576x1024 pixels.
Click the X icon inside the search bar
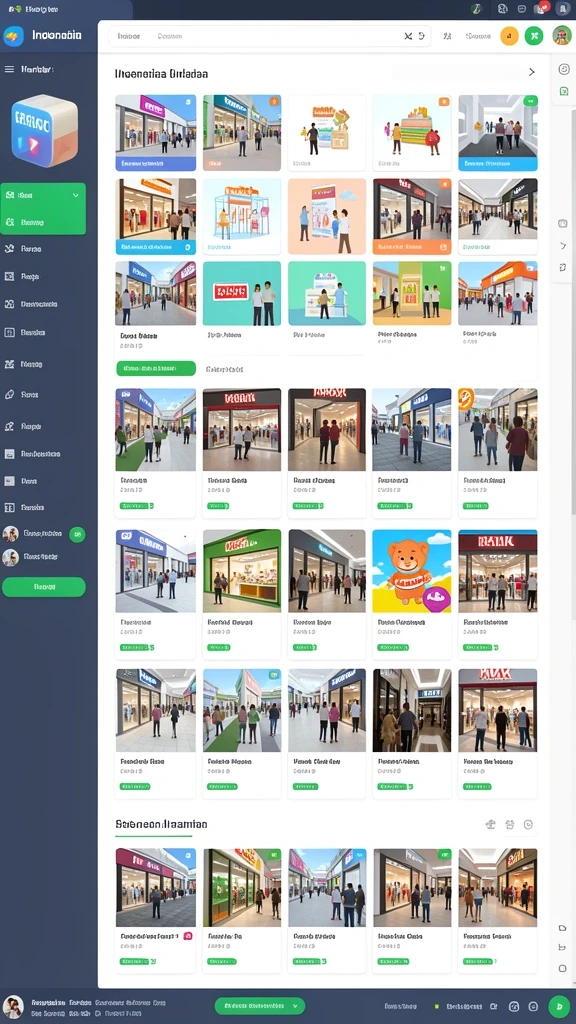tap(408, 37)
